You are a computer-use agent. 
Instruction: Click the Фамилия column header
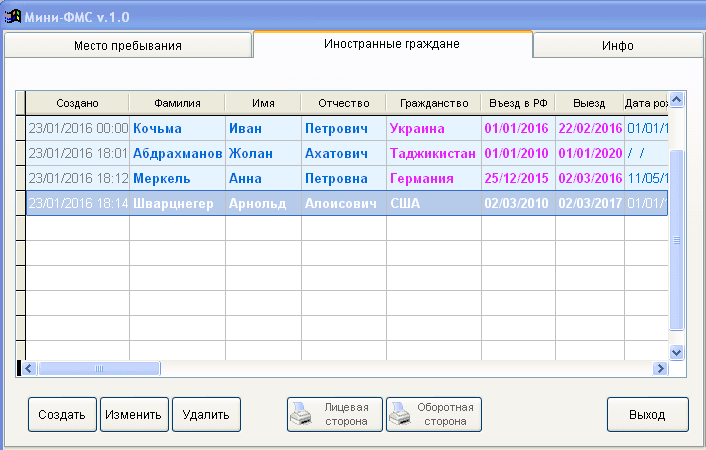tap(177, 103)
